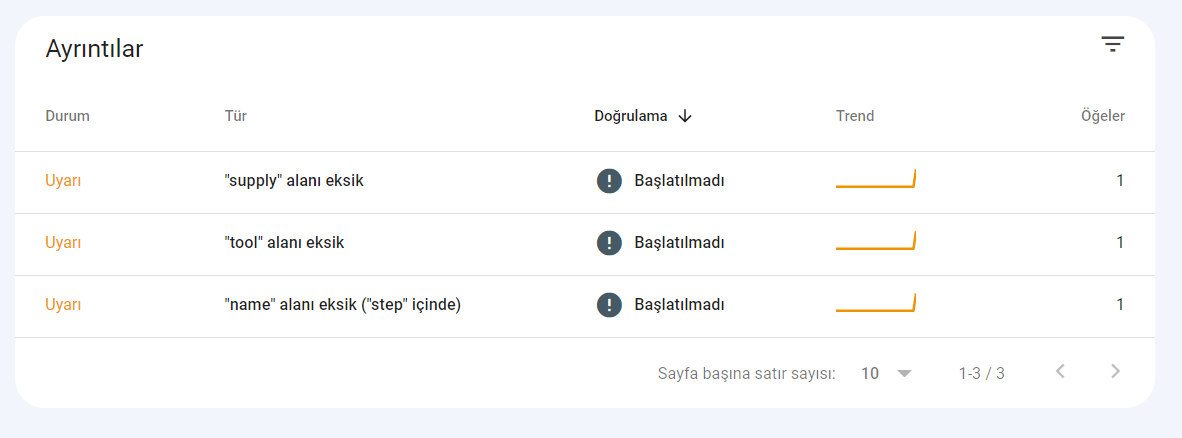Sort by Tür column header
Viewport: 1182px width, 438px height.
(235, 116)
